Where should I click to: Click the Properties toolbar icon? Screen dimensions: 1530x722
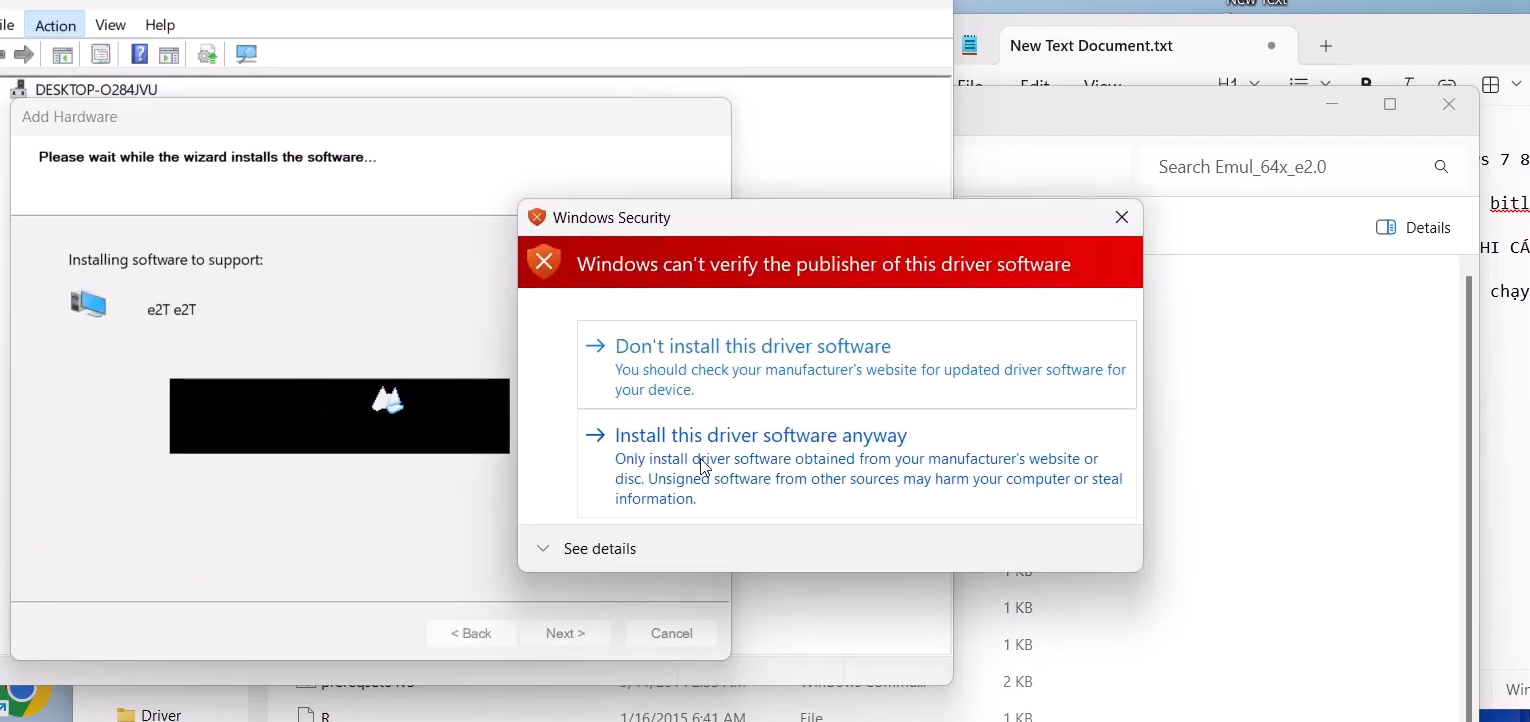click(101, 55)
